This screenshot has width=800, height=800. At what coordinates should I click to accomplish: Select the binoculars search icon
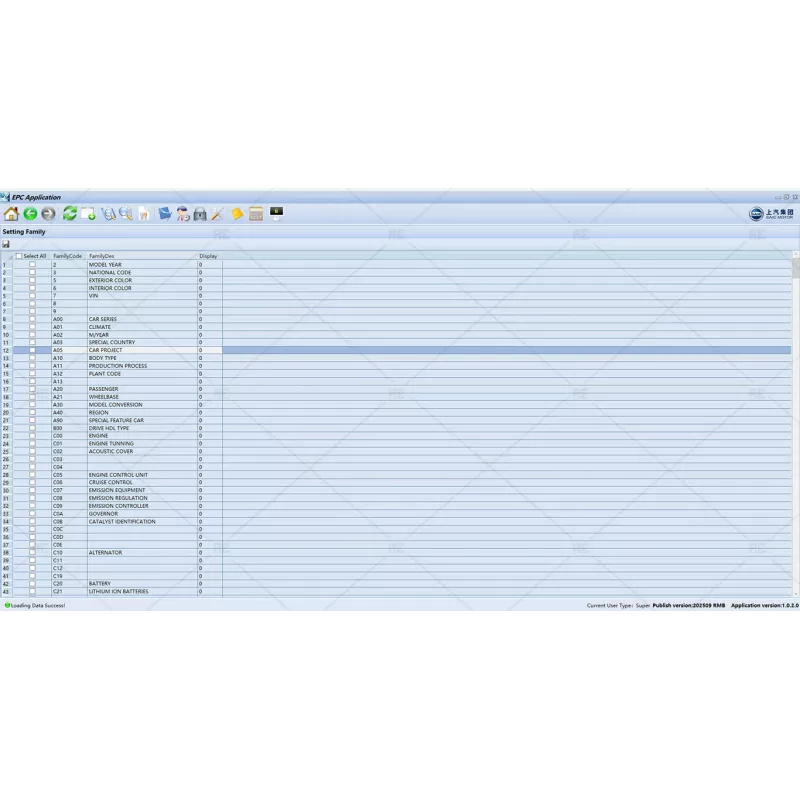107,214
